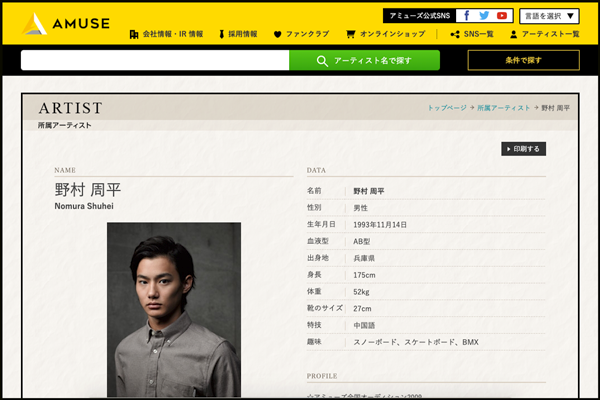Click the person icon beside アーティスト一覧
Screen dimensions: 600x400
tap(513, 34)
